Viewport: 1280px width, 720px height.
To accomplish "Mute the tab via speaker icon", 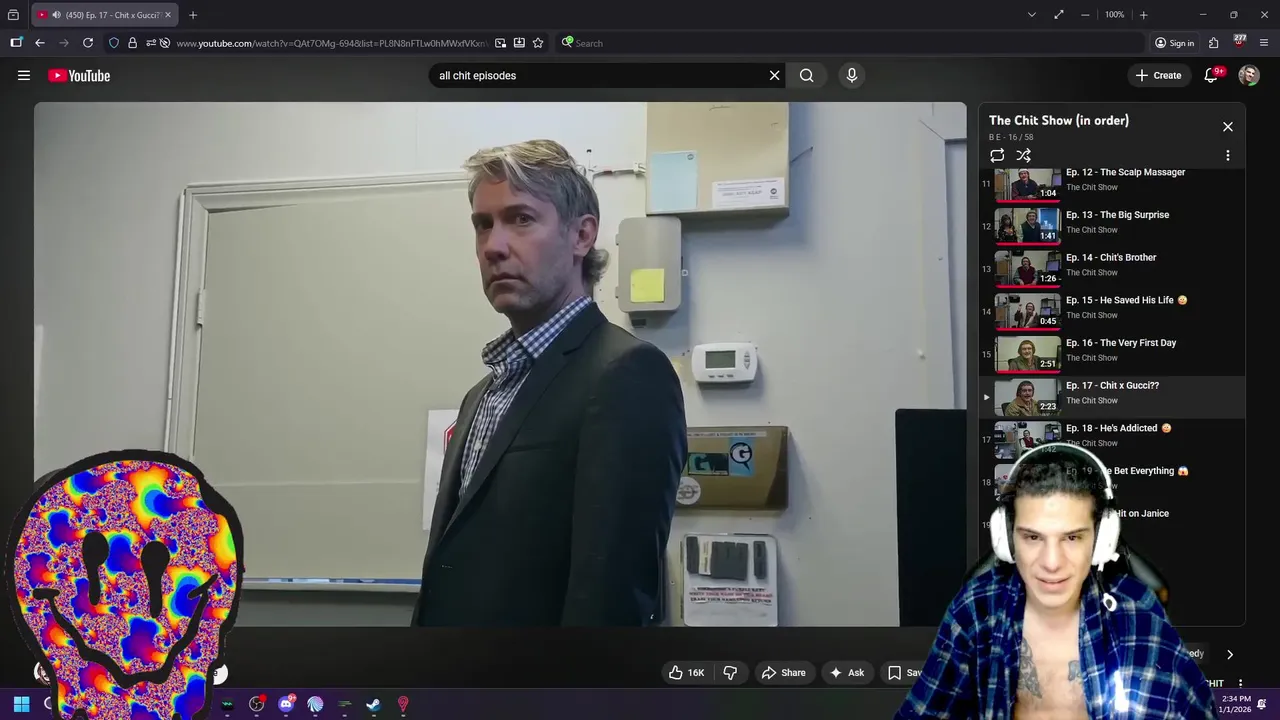I will tap(55, 15).
